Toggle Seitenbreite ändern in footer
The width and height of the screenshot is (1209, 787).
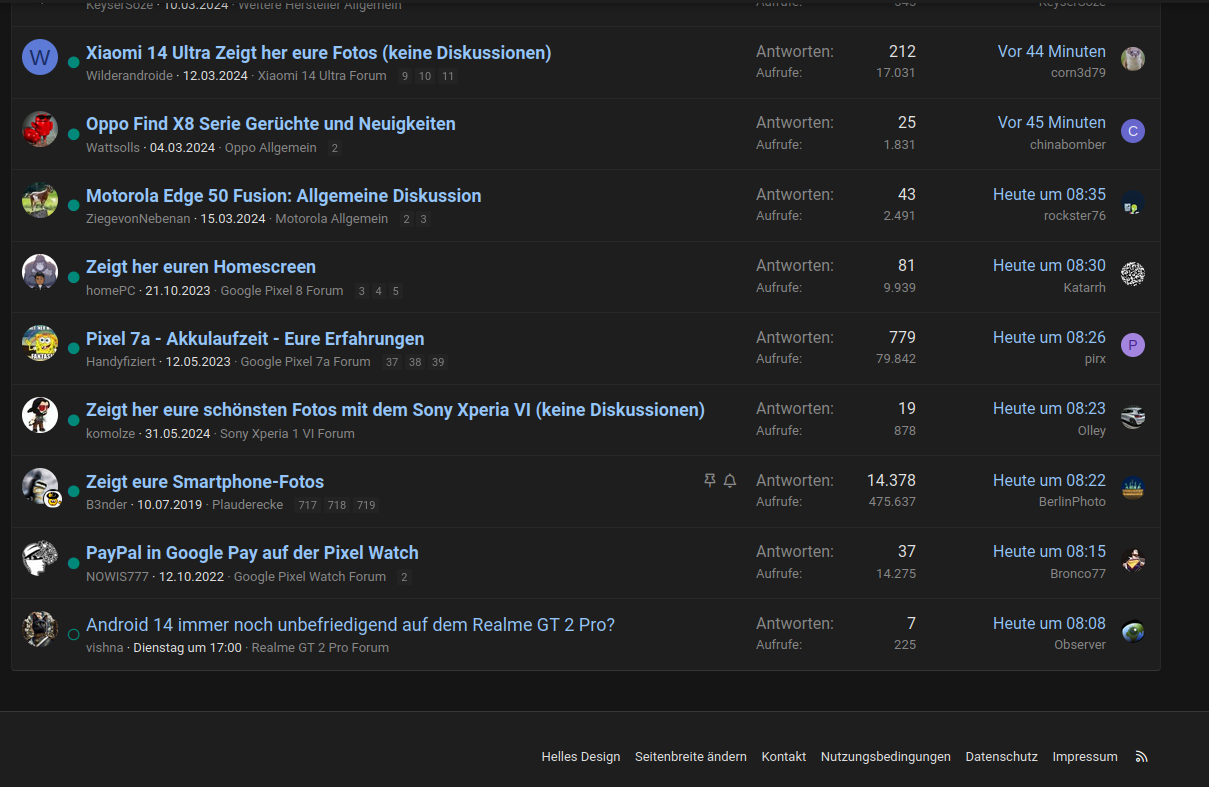(690, 757)
